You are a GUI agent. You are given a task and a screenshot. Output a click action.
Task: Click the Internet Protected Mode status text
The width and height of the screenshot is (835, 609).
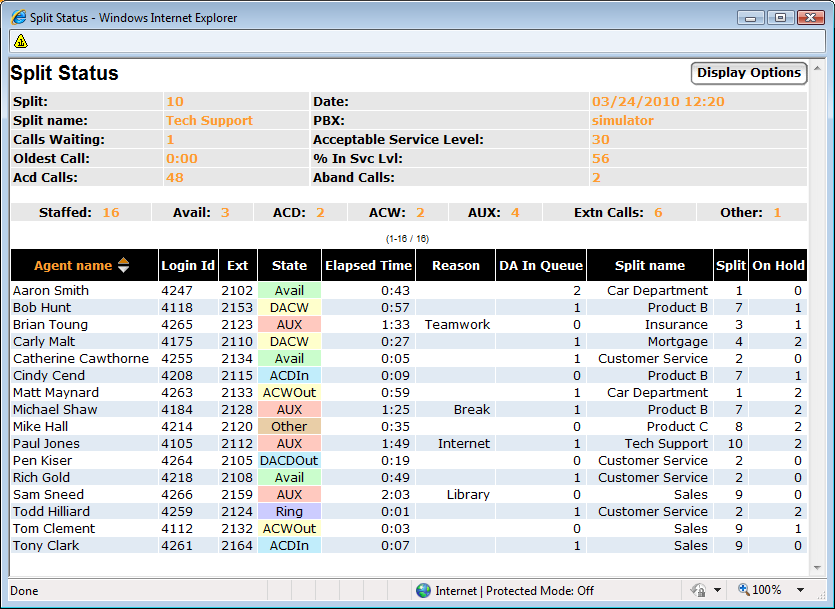[x=514, y=590]
